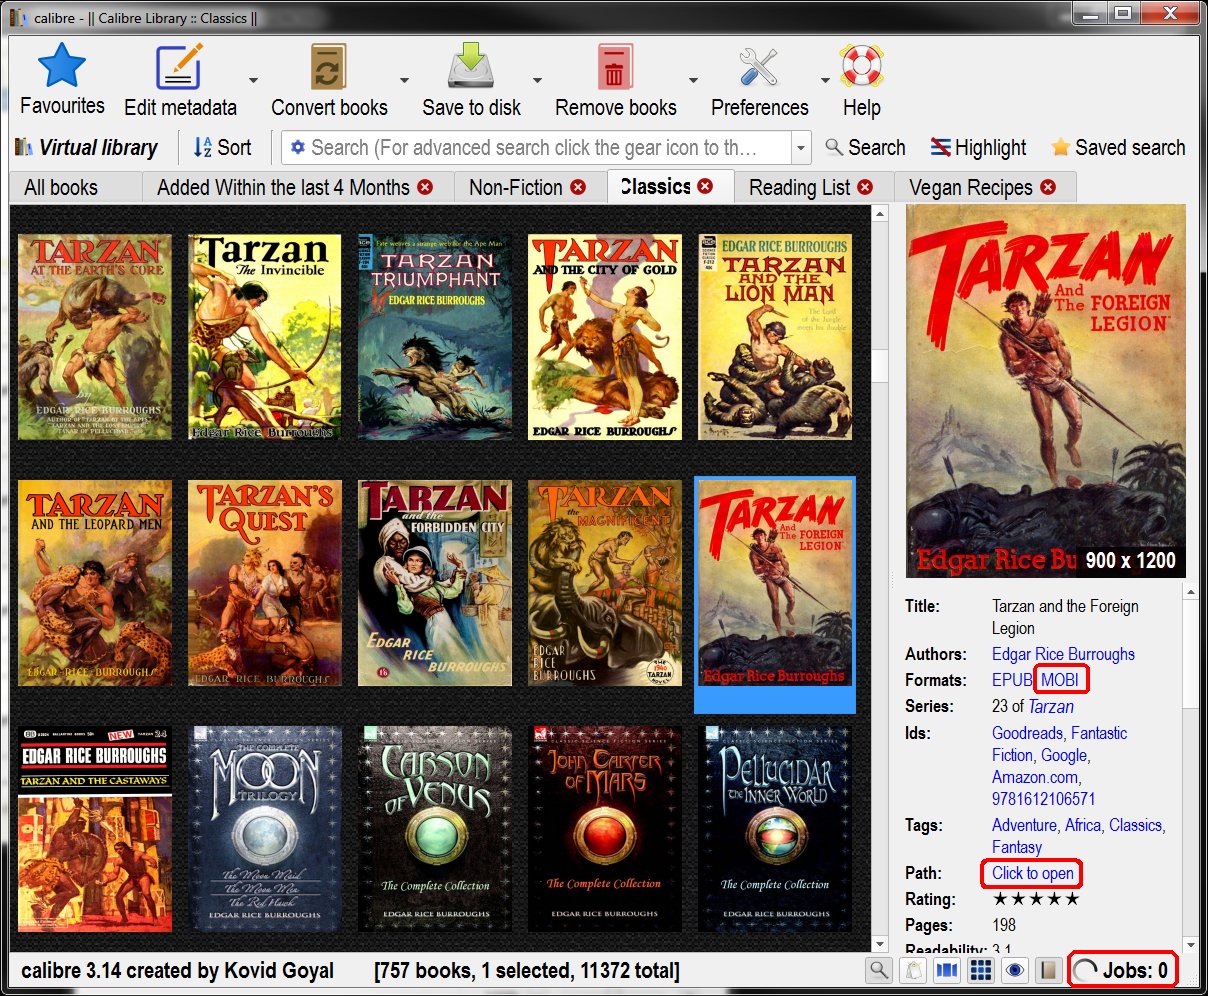Select Tarzan and the Lion Man cover
The height and width of the screenshot is (996, 1208).
775,337
